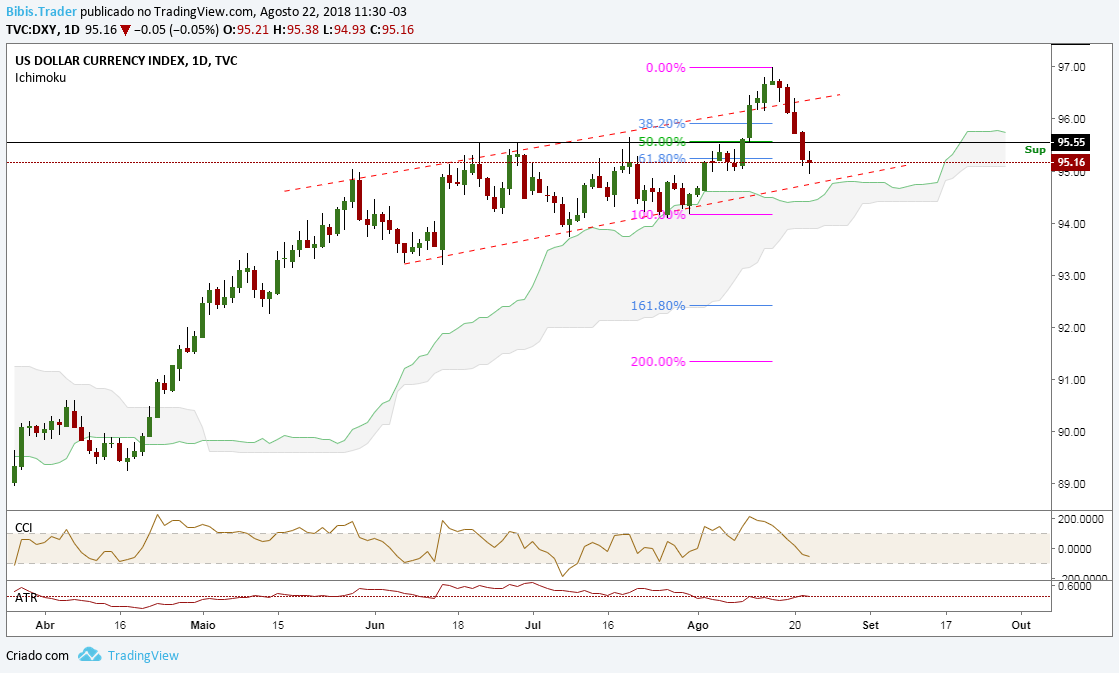Click the TradingView logo icon
Image resolution: width=1119 pixels, height=673 pixels.
89,654
